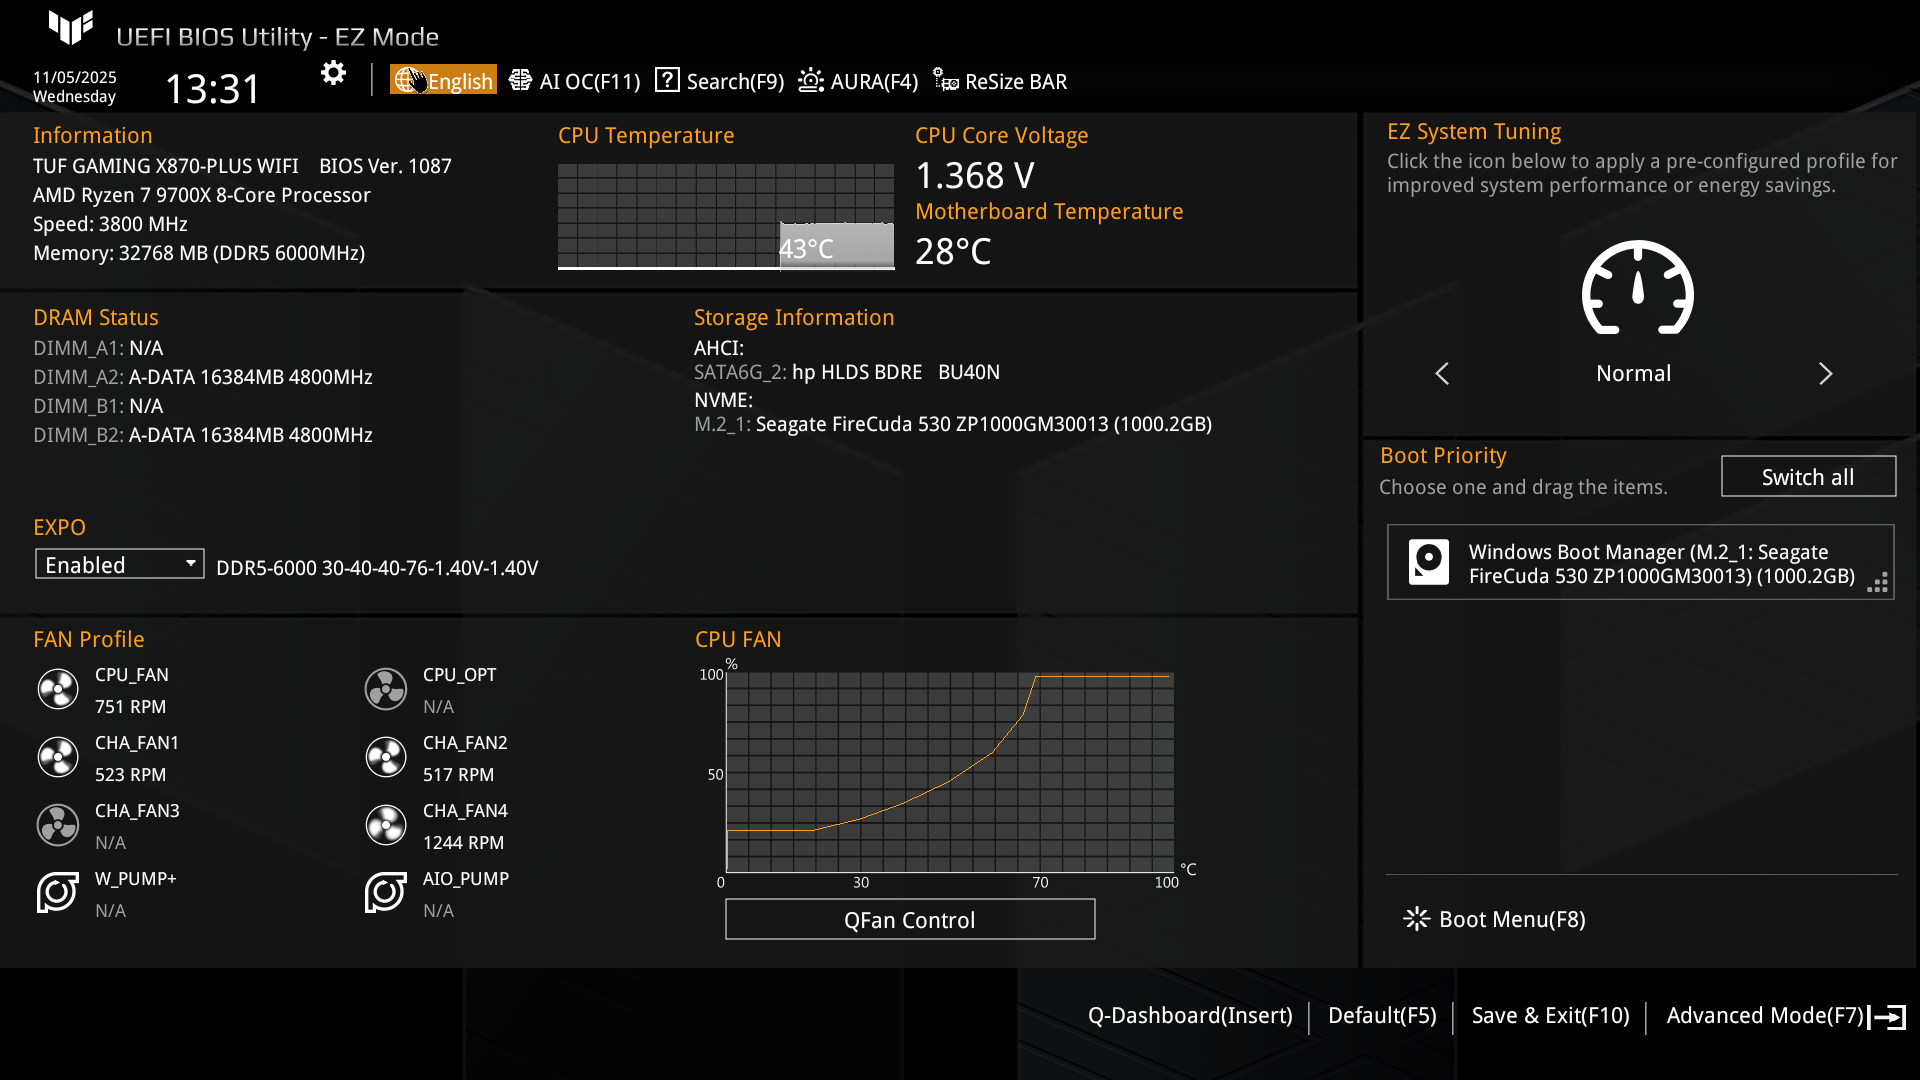
Task: Click the Switch all button
Action: coord(1807,477)
